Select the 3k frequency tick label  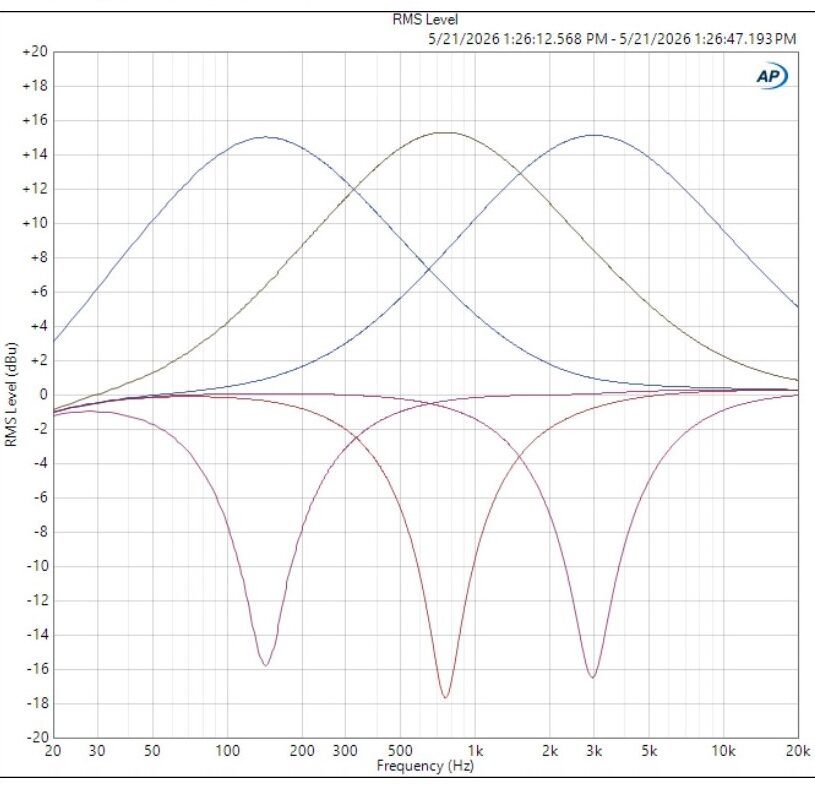click(594, 751)
